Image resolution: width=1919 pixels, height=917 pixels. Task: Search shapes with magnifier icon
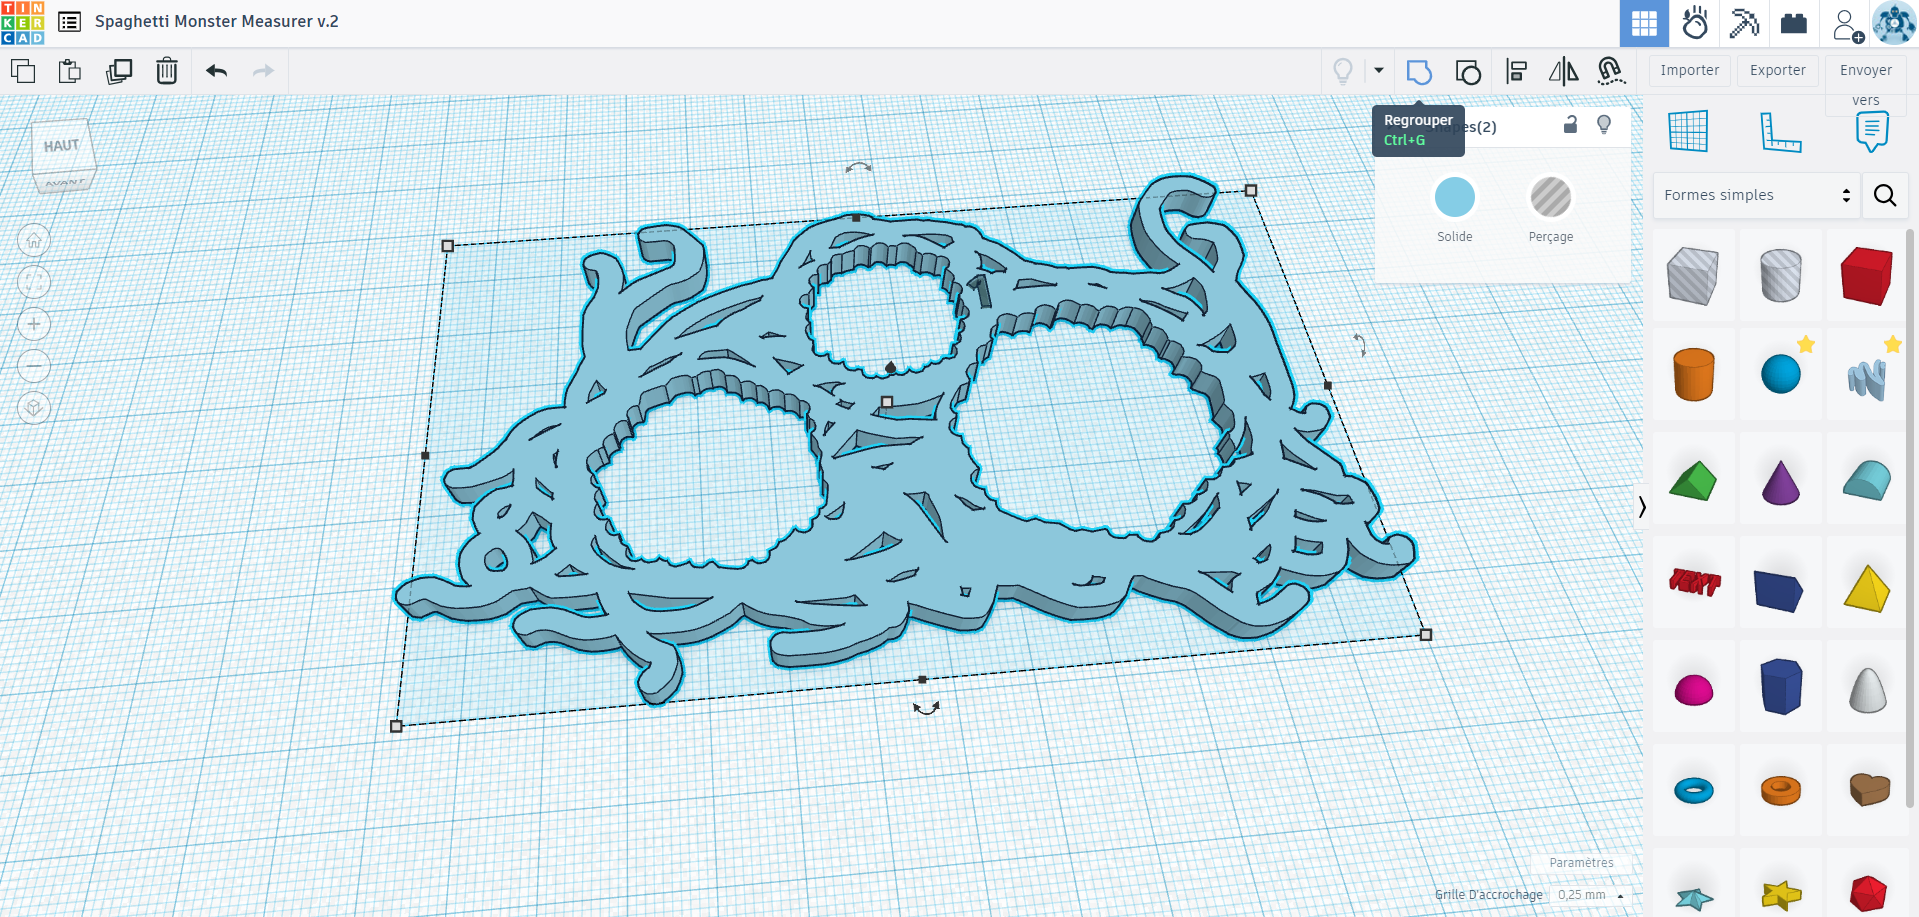click(1885, 195)
